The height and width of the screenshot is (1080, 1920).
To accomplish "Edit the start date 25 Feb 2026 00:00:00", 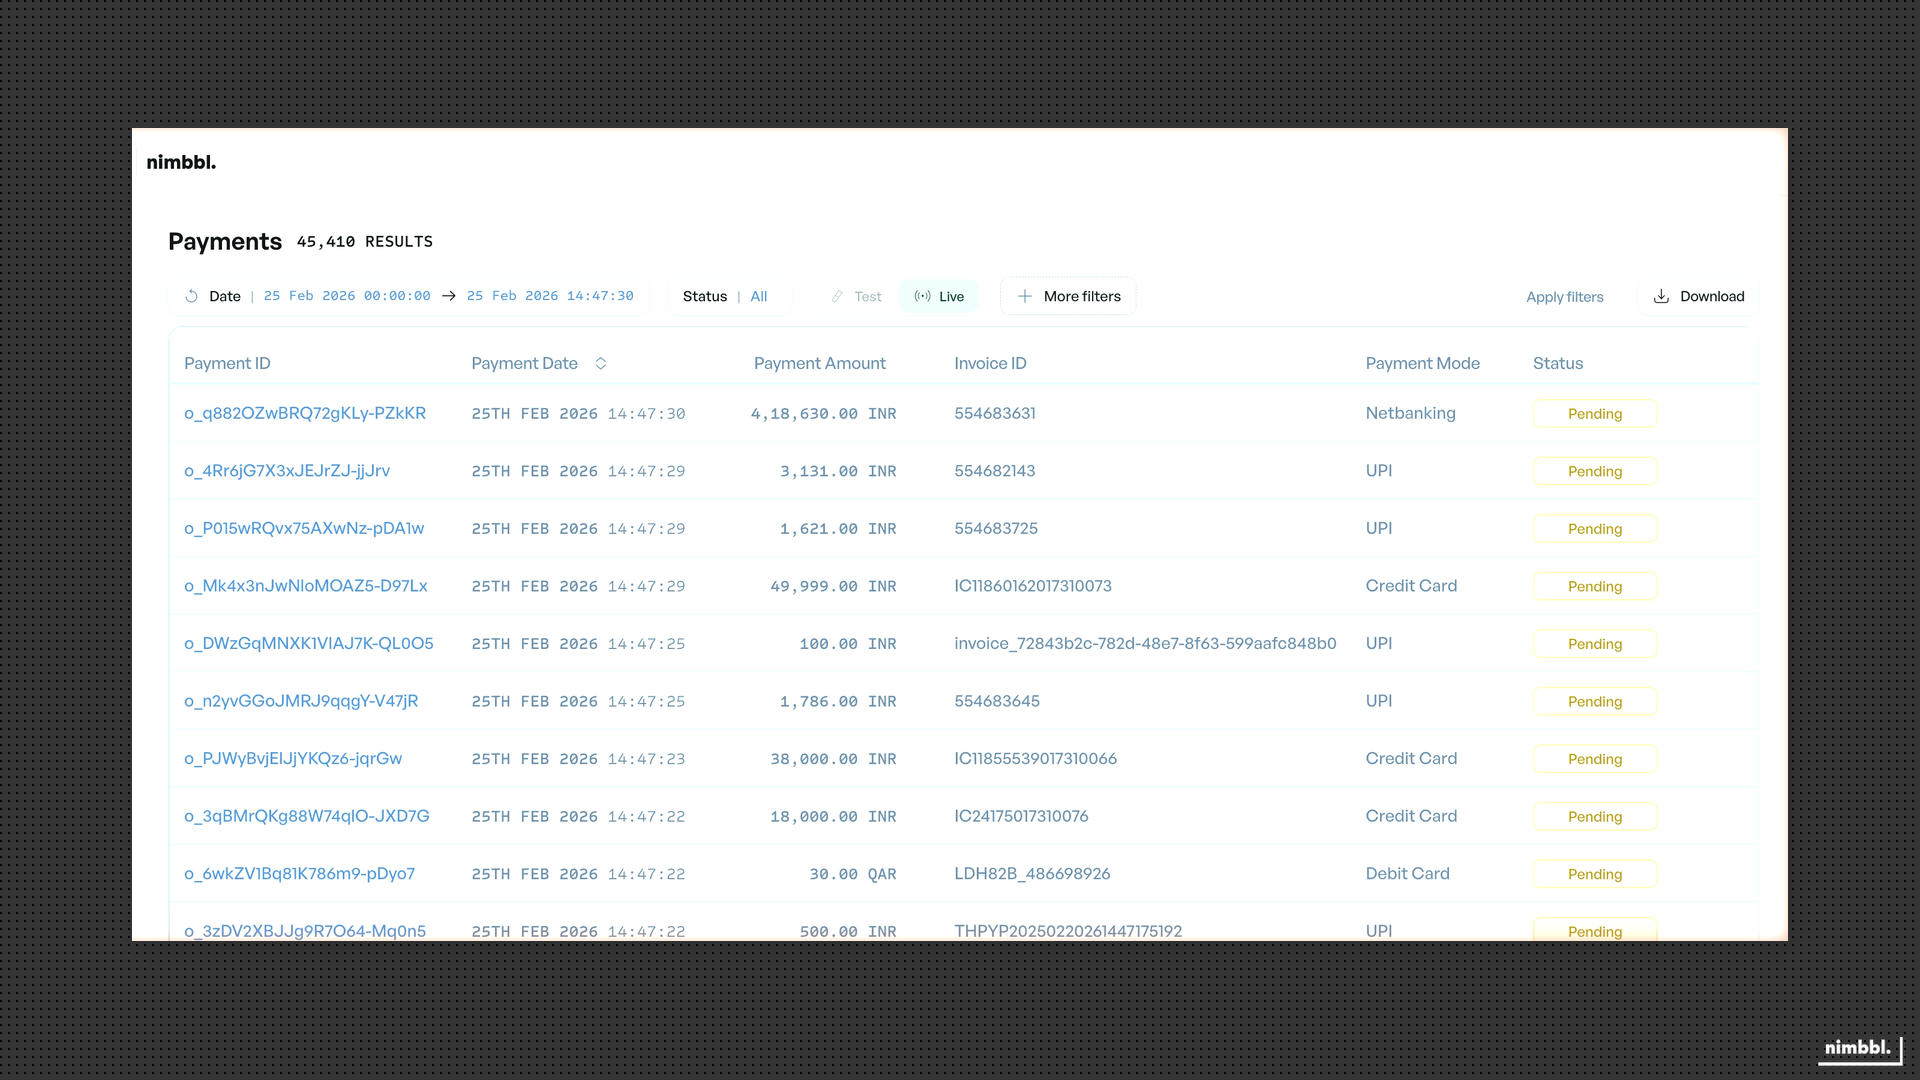I will [347, 296].
